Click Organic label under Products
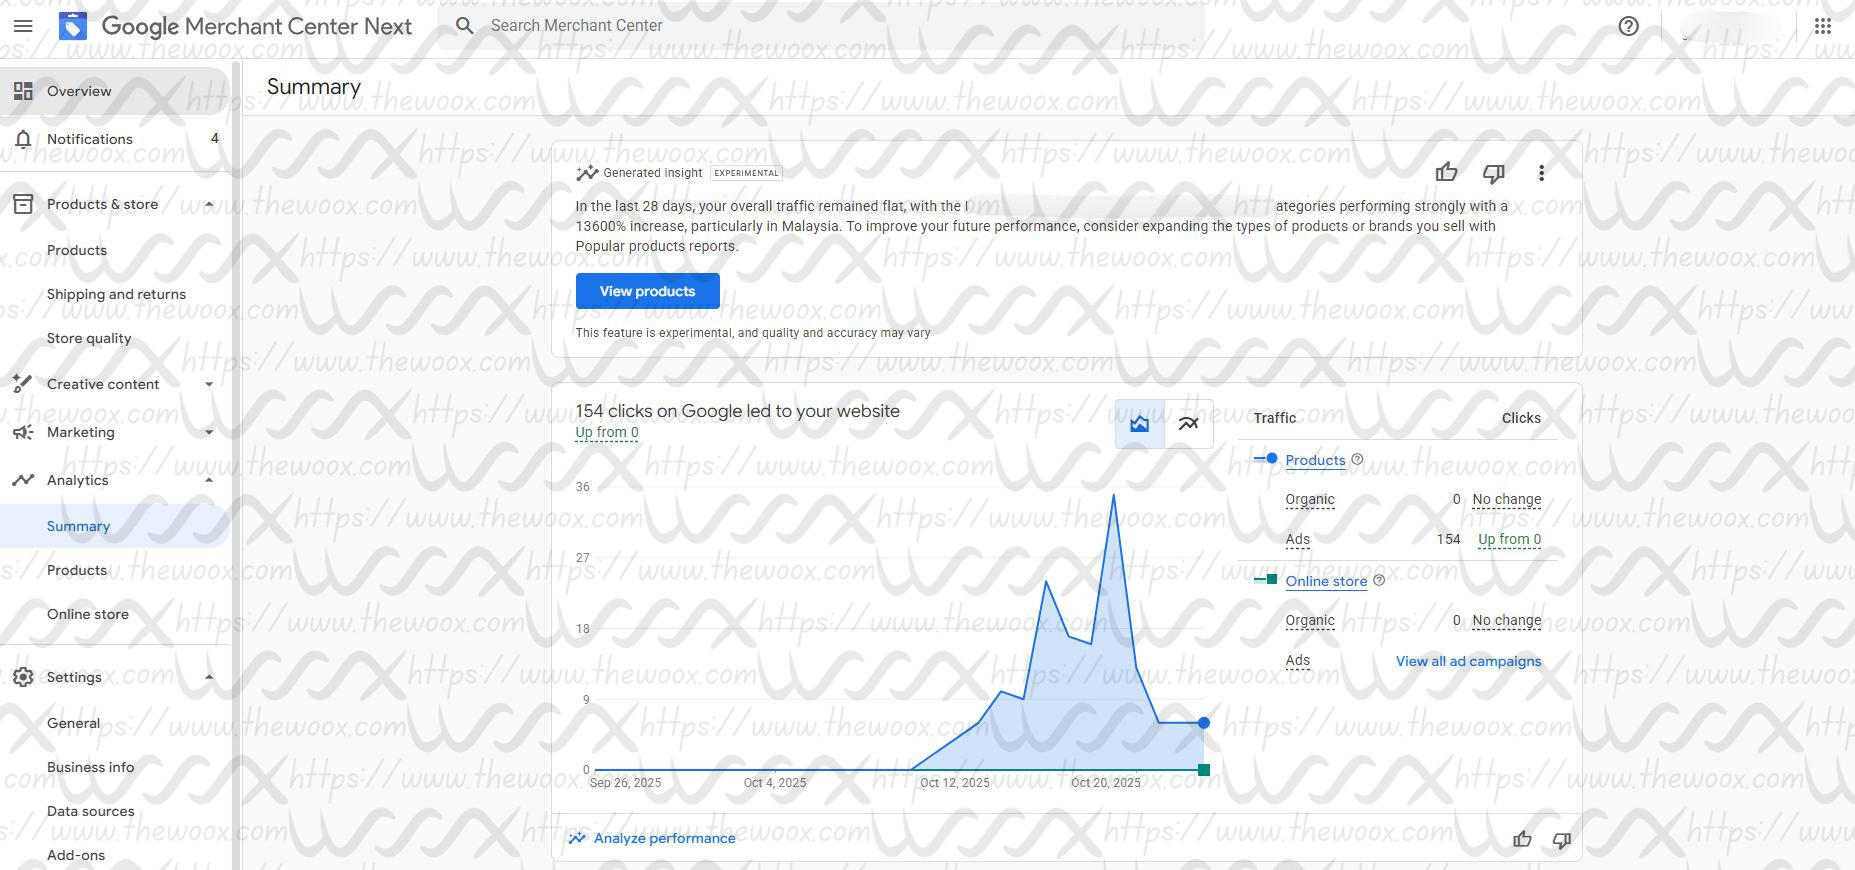The image size is (1855, 870). (x=1310, y=499)
